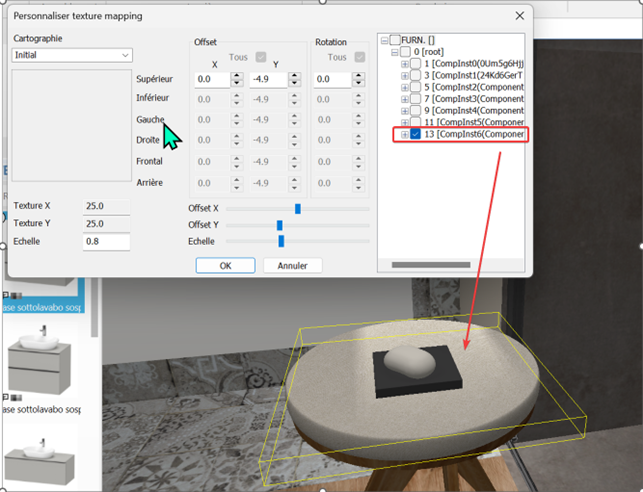The image size is (643, 492).
Task: Click the Frontal label
Action: [x=149, y=162]
